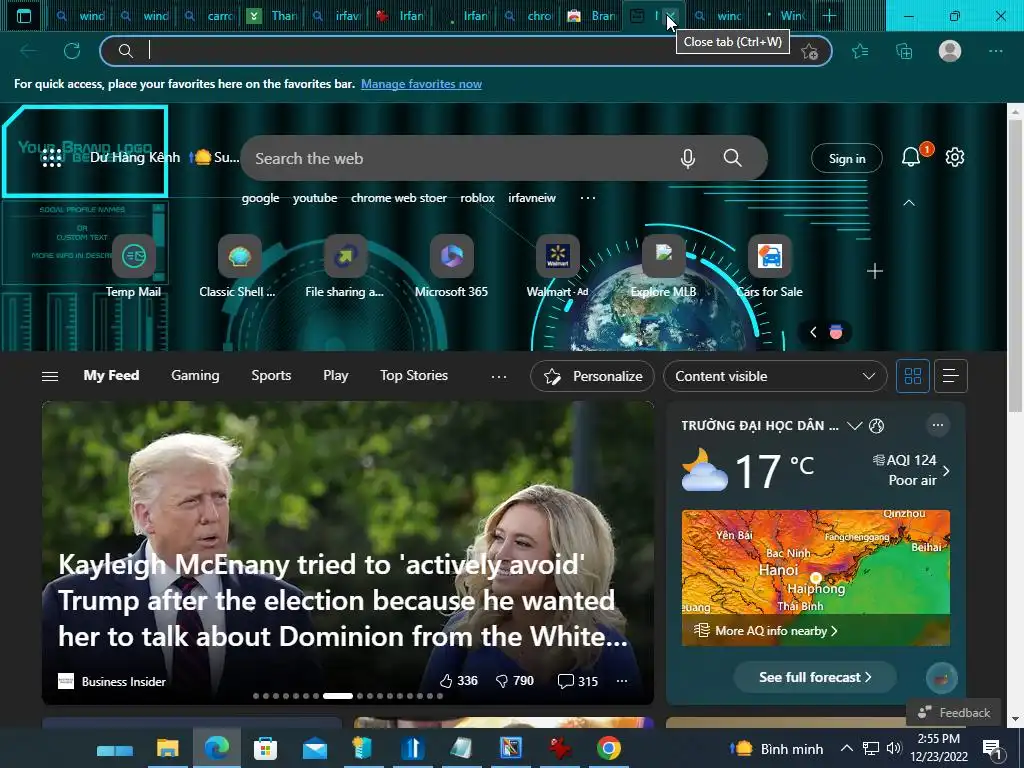Open More AQ info nearby link
Image resolution: width=1024 pixels, height=768 pixels.
766,631
